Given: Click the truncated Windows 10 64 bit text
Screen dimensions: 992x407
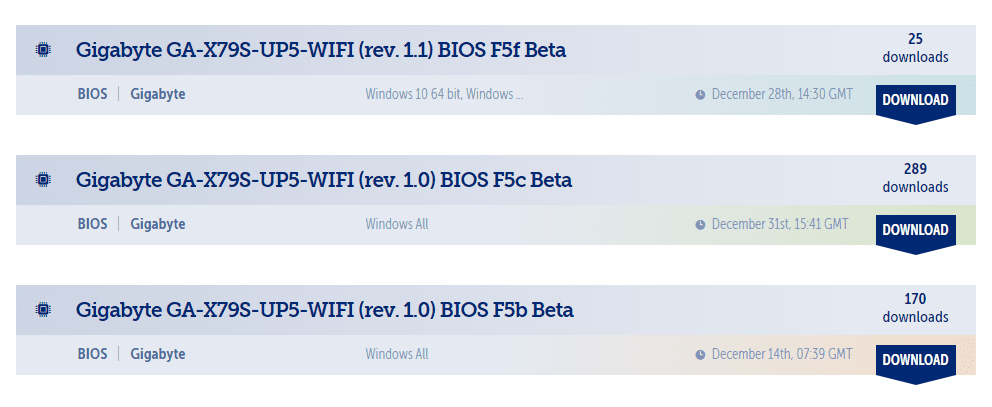Looking at the screenshot, I should tap(444, 94).
